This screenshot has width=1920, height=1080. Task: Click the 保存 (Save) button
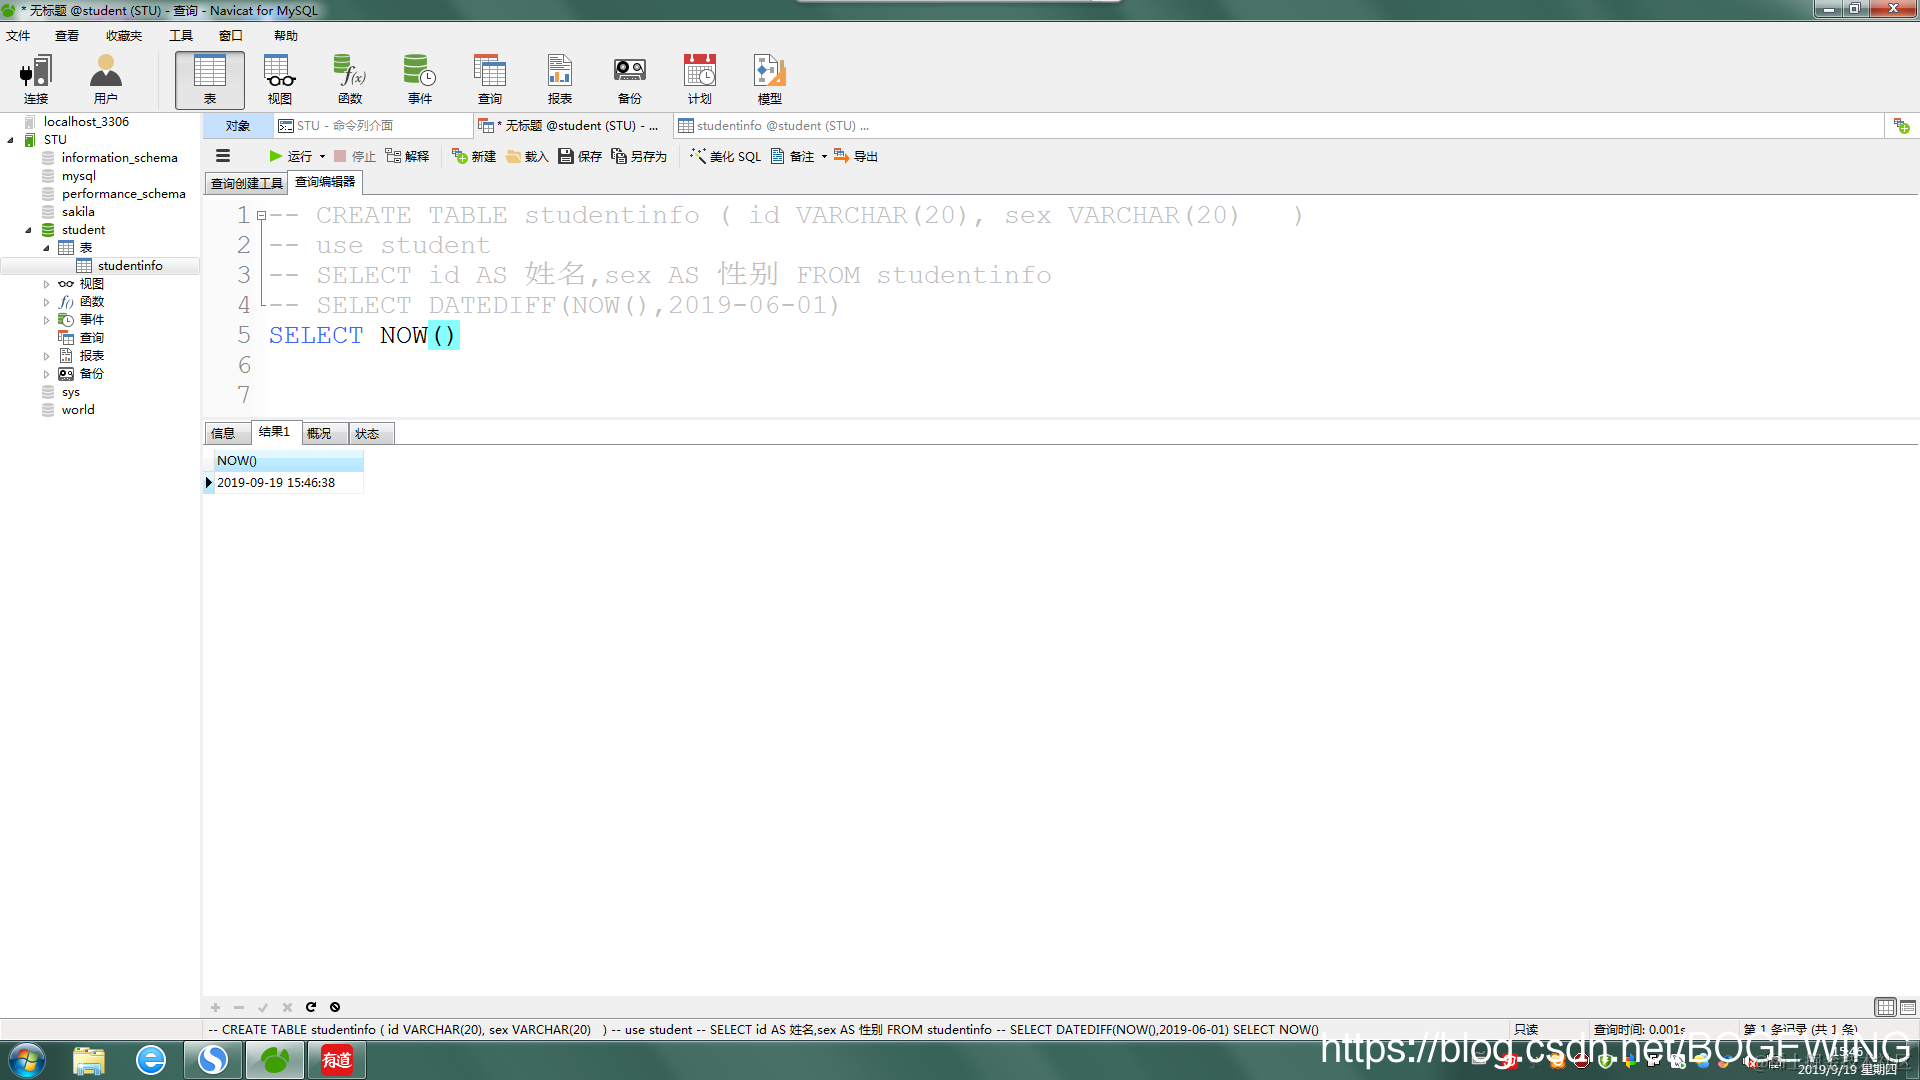pos(580,156)
